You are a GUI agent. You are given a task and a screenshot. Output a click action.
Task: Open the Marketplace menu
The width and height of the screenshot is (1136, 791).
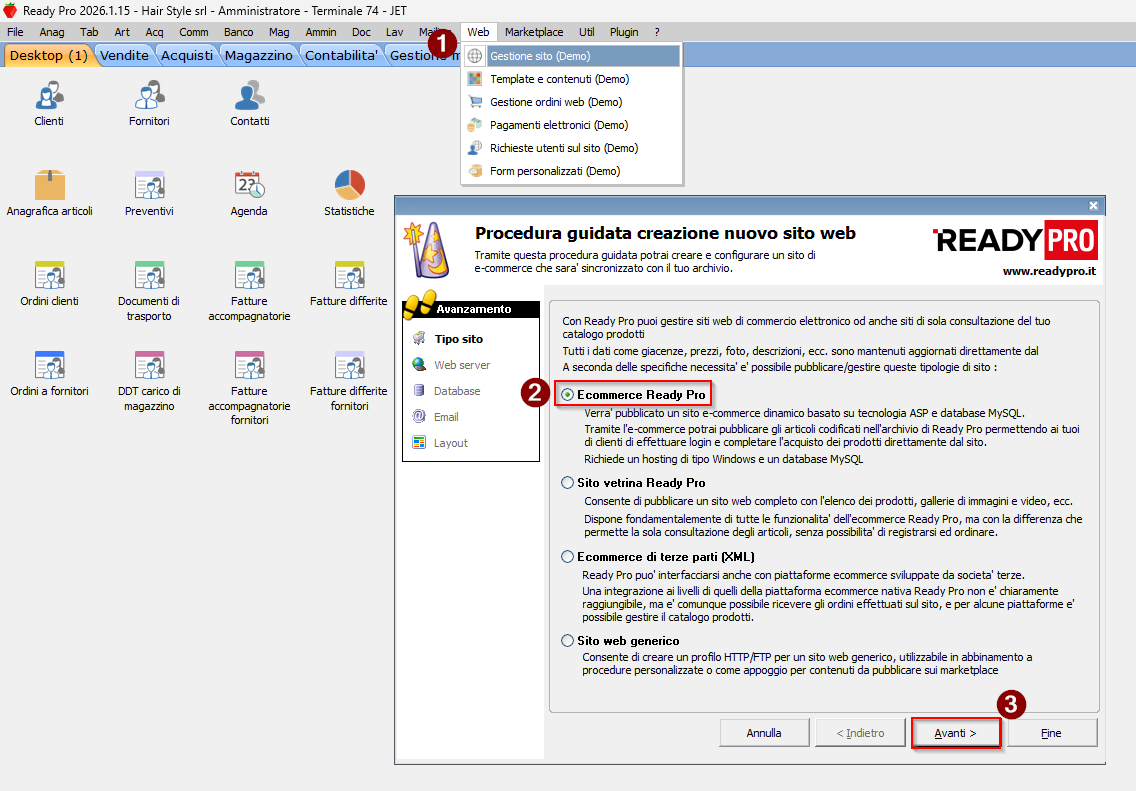click(x=533, y=32)
